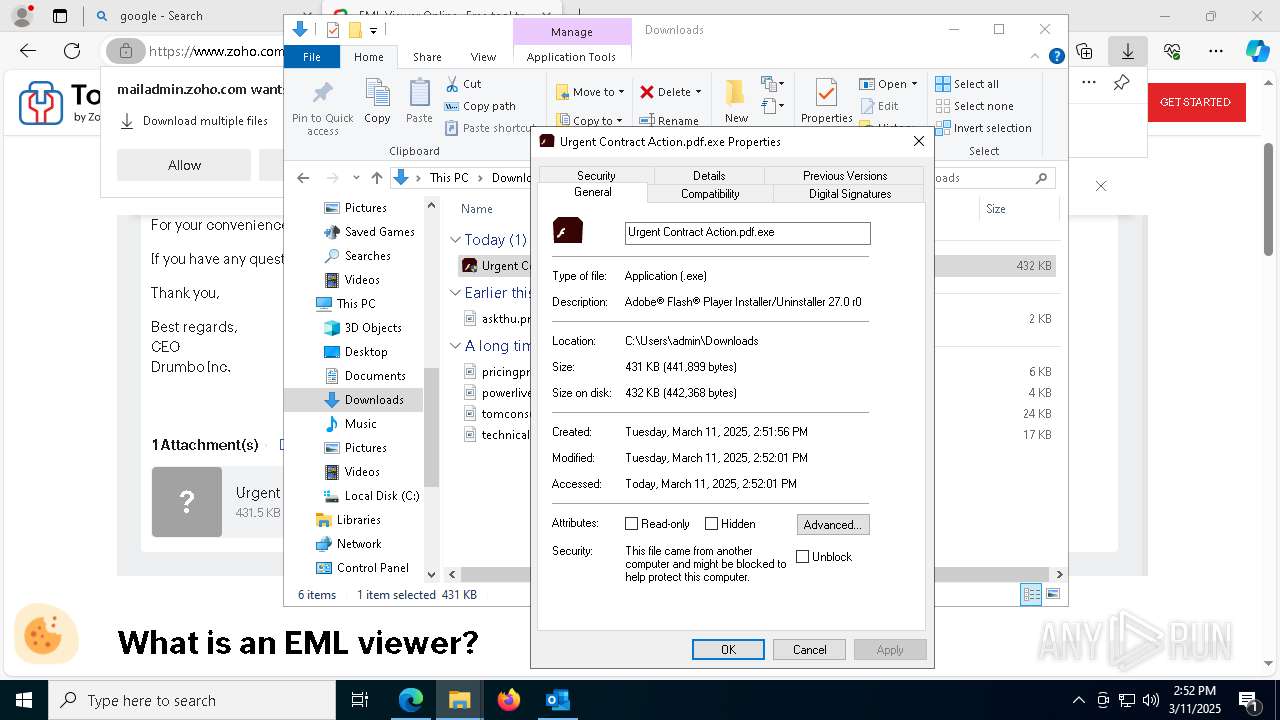
Task: Open the Open button dropdown arrow
Action: click(914, 84)
